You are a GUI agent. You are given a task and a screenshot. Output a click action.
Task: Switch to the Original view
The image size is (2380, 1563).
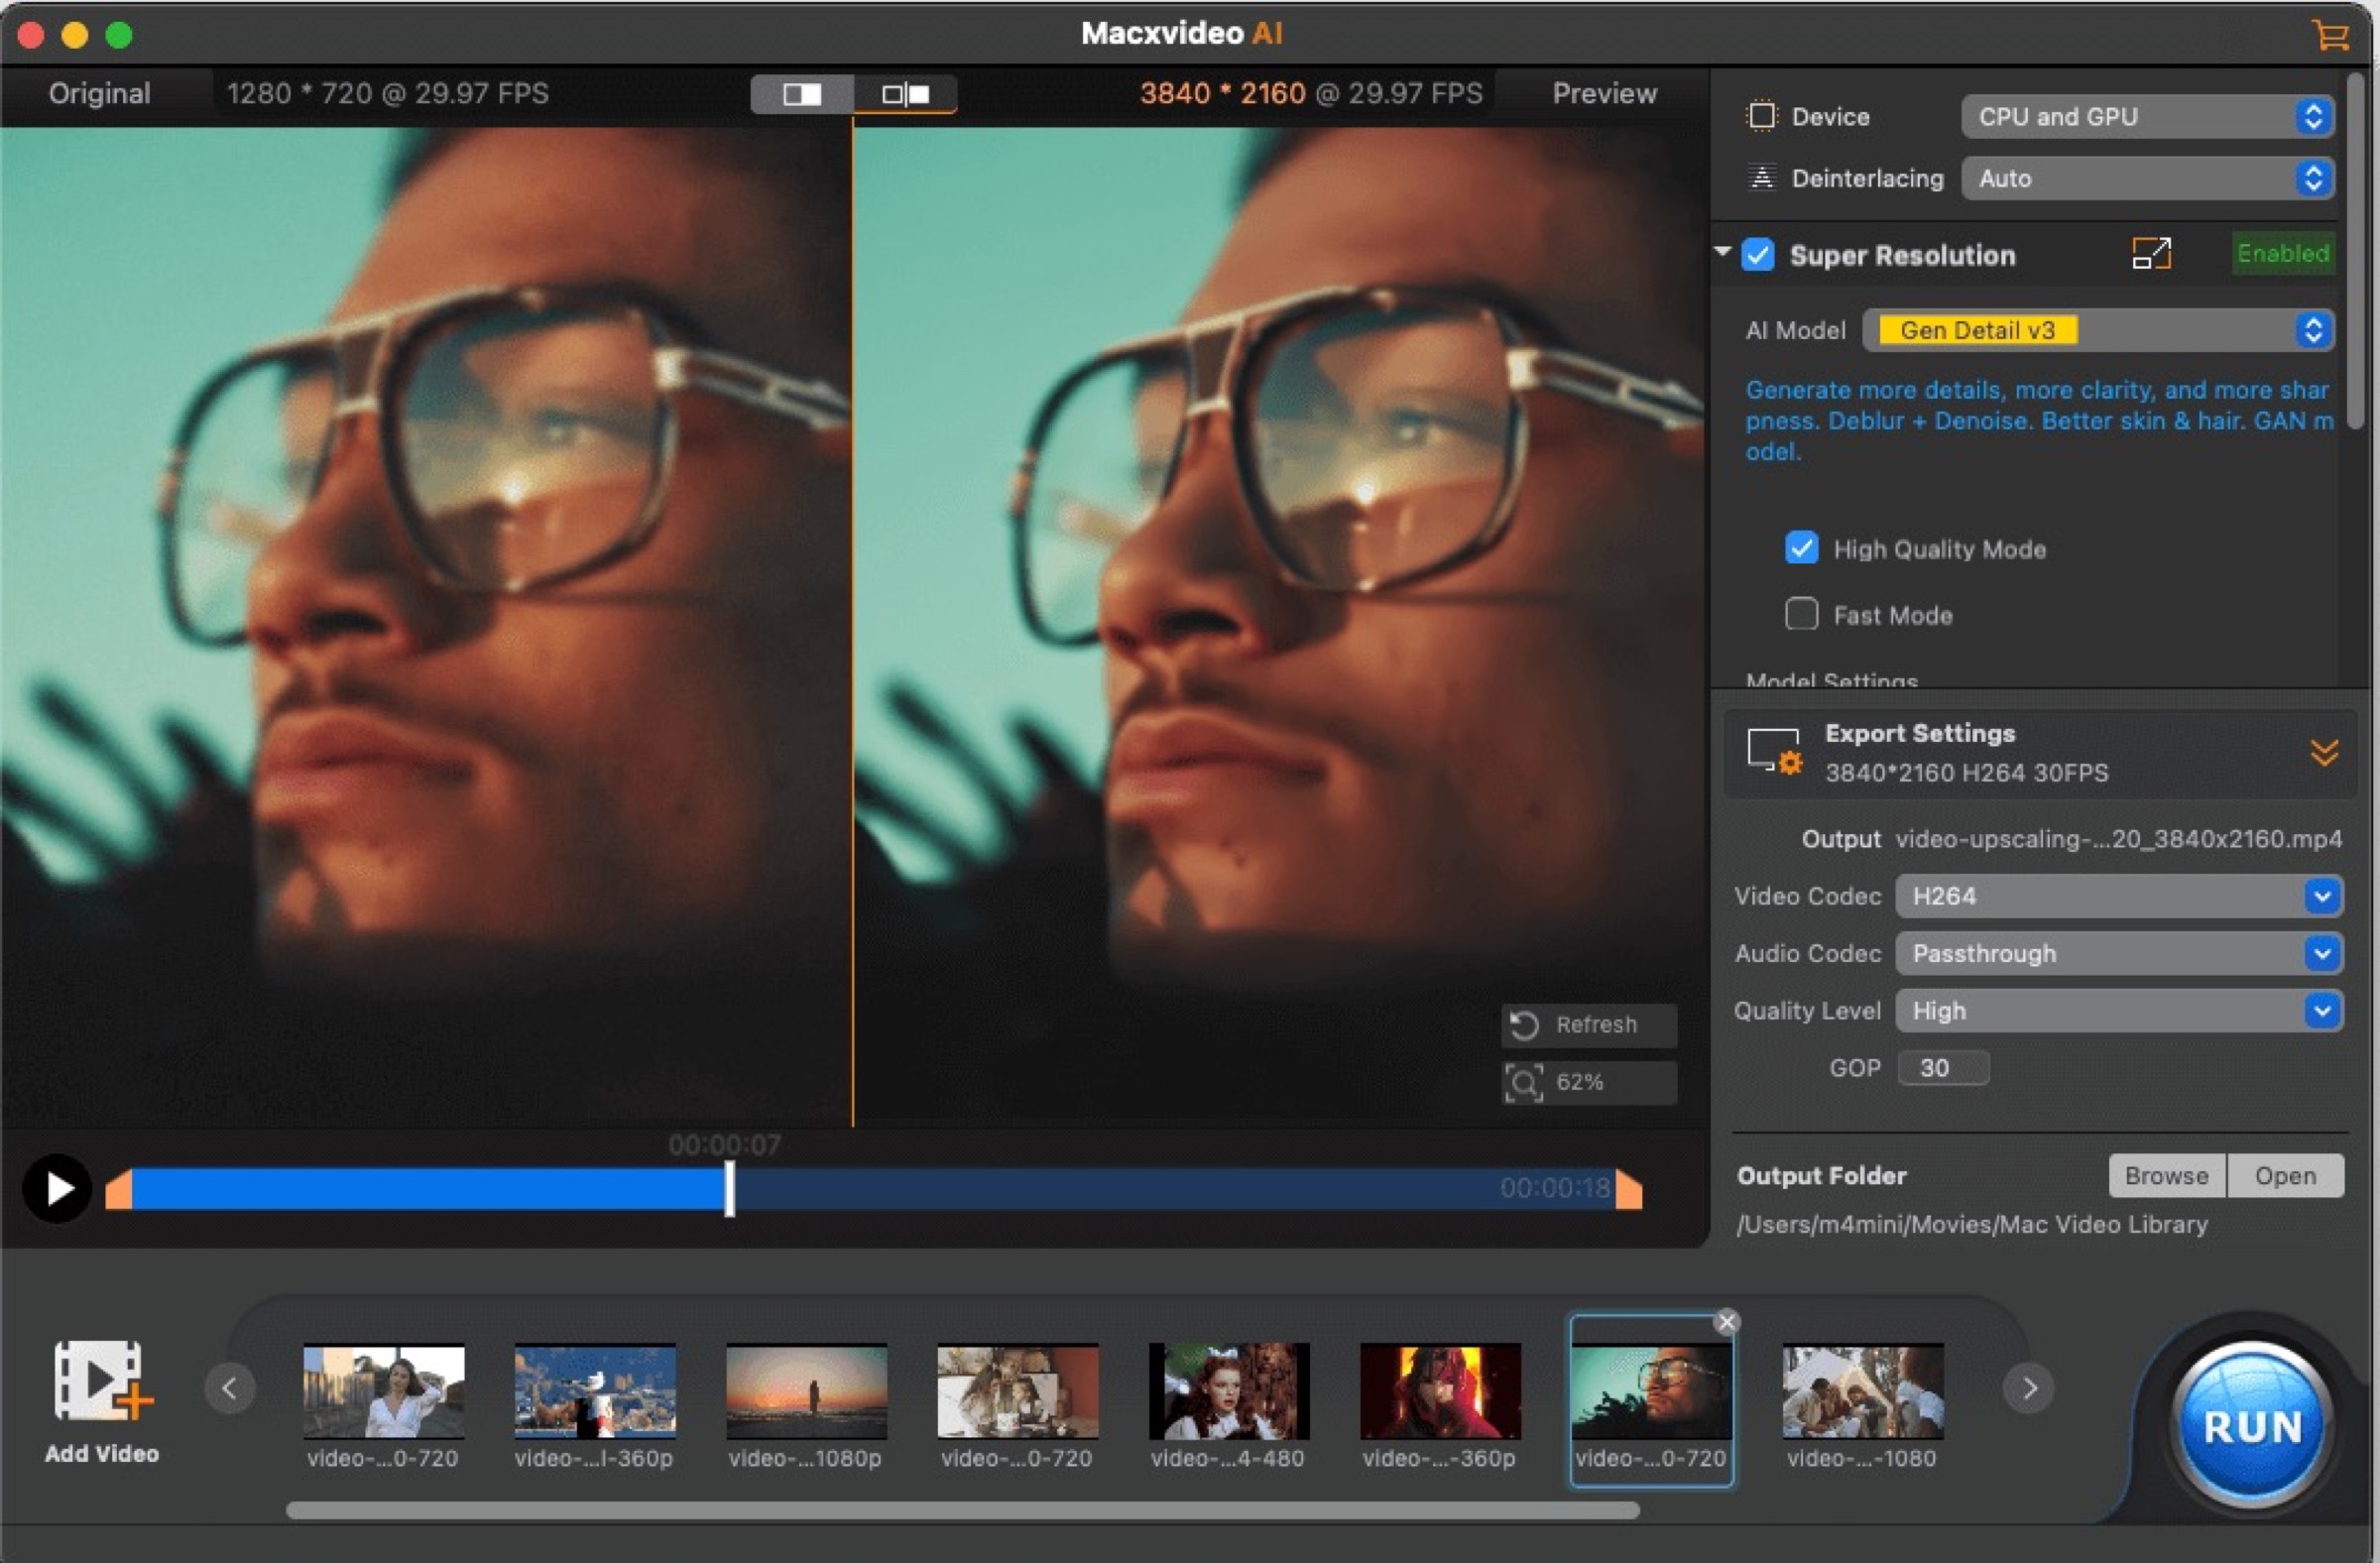coord(99,93)
